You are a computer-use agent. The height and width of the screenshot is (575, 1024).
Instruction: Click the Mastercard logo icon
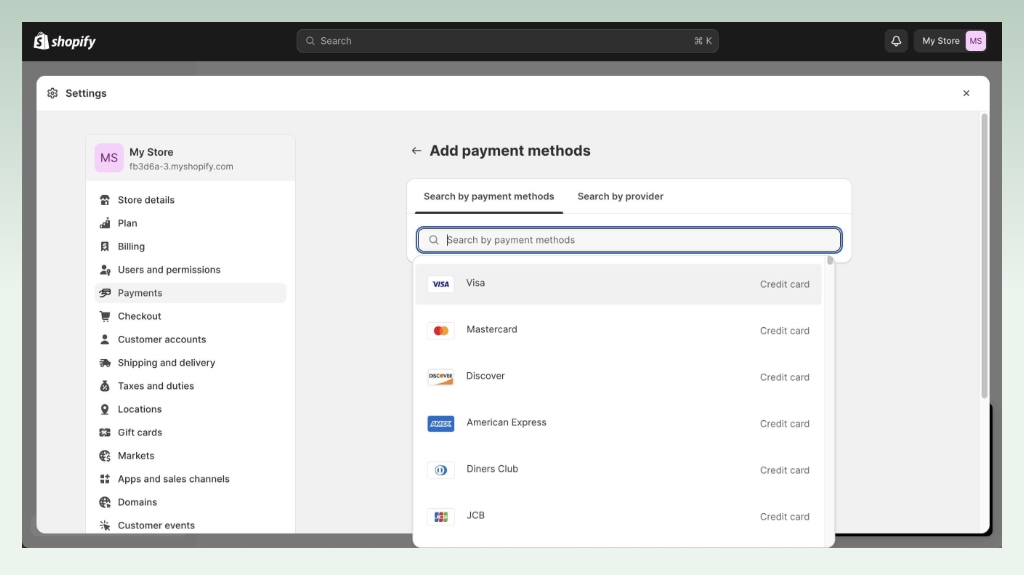point(441,331)
